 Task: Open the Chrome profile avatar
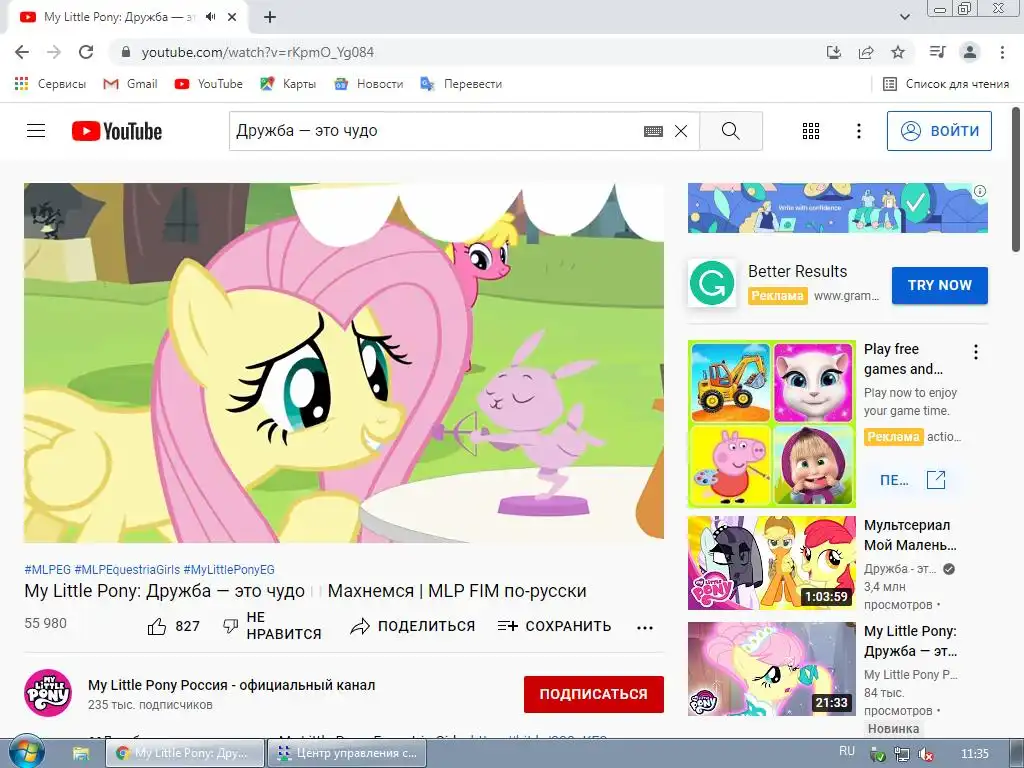point(970,52)
